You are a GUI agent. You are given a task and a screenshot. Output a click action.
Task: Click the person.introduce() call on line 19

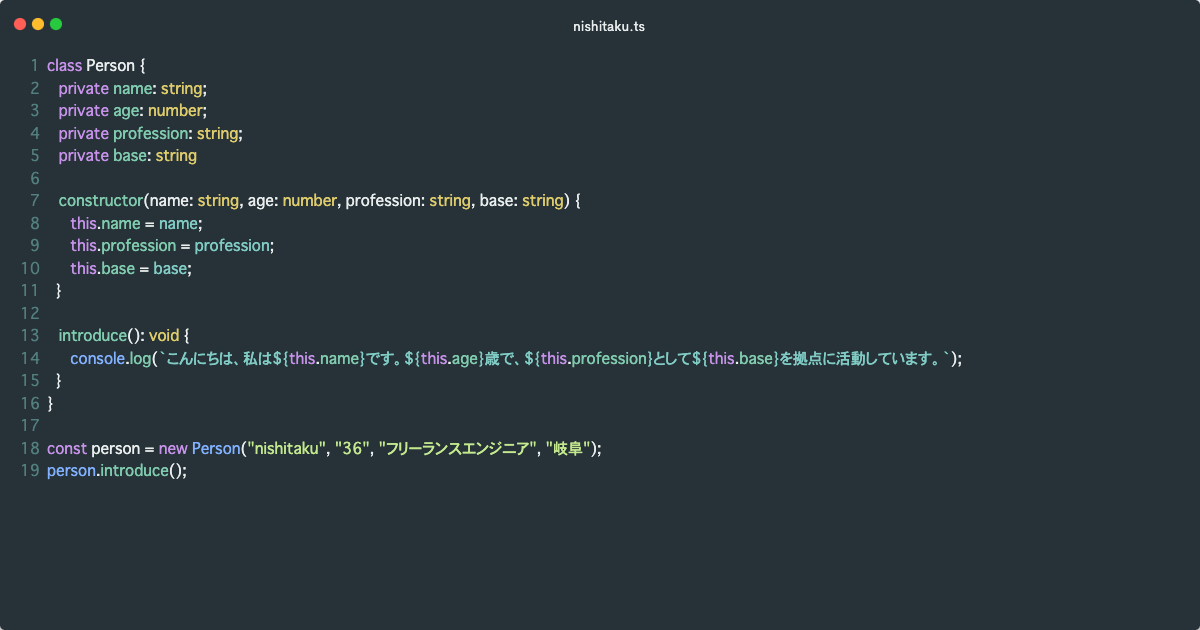[x=116, y=471]
